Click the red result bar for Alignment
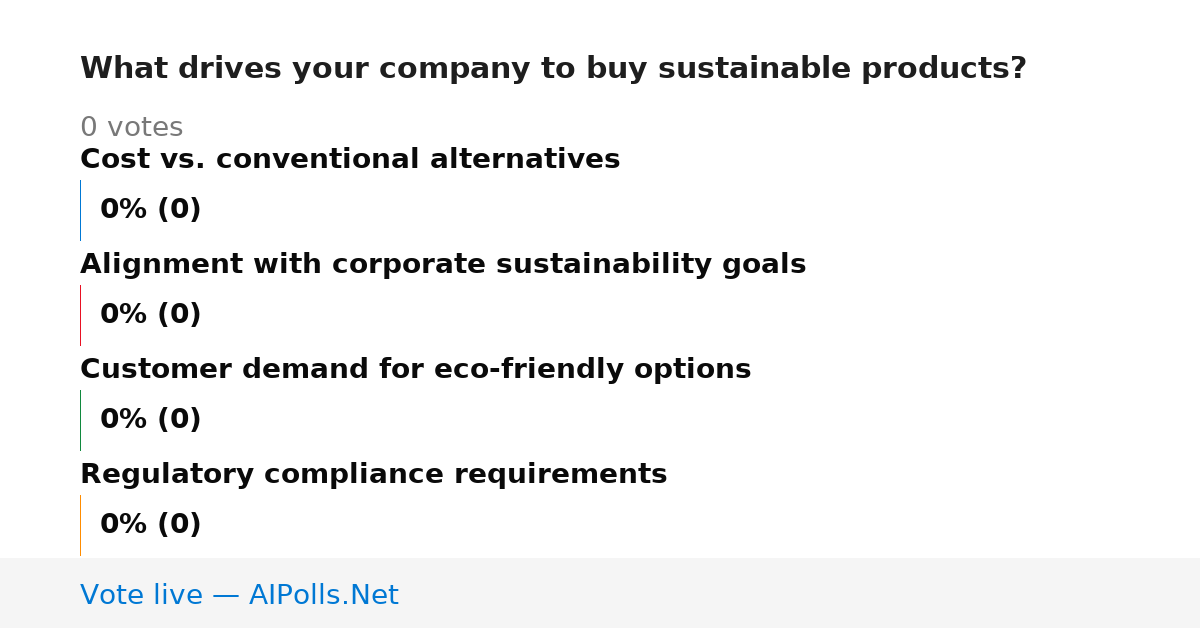Image resolution: width=1200 pixels, height=628 pixels. 80,315
